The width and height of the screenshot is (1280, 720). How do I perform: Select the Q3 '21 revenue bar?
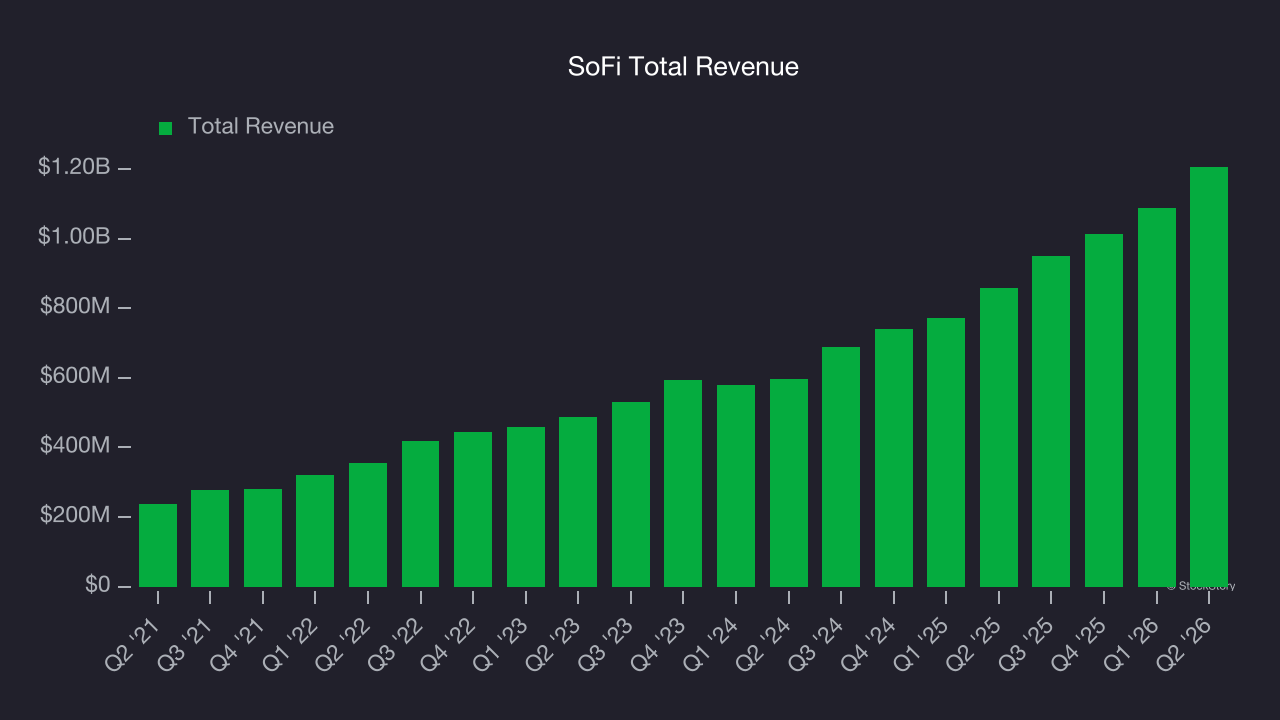[x=210, y=538]
